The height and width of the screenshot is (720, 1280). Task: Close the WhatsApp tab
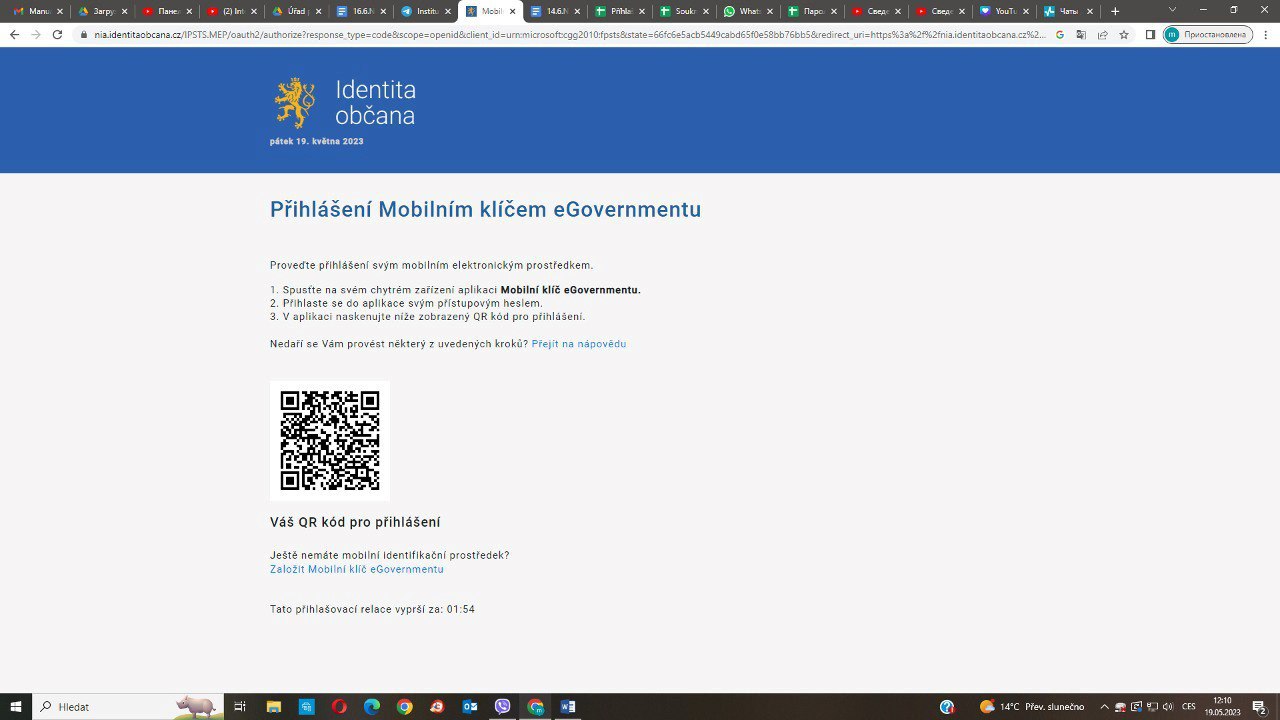pos(770,11)
